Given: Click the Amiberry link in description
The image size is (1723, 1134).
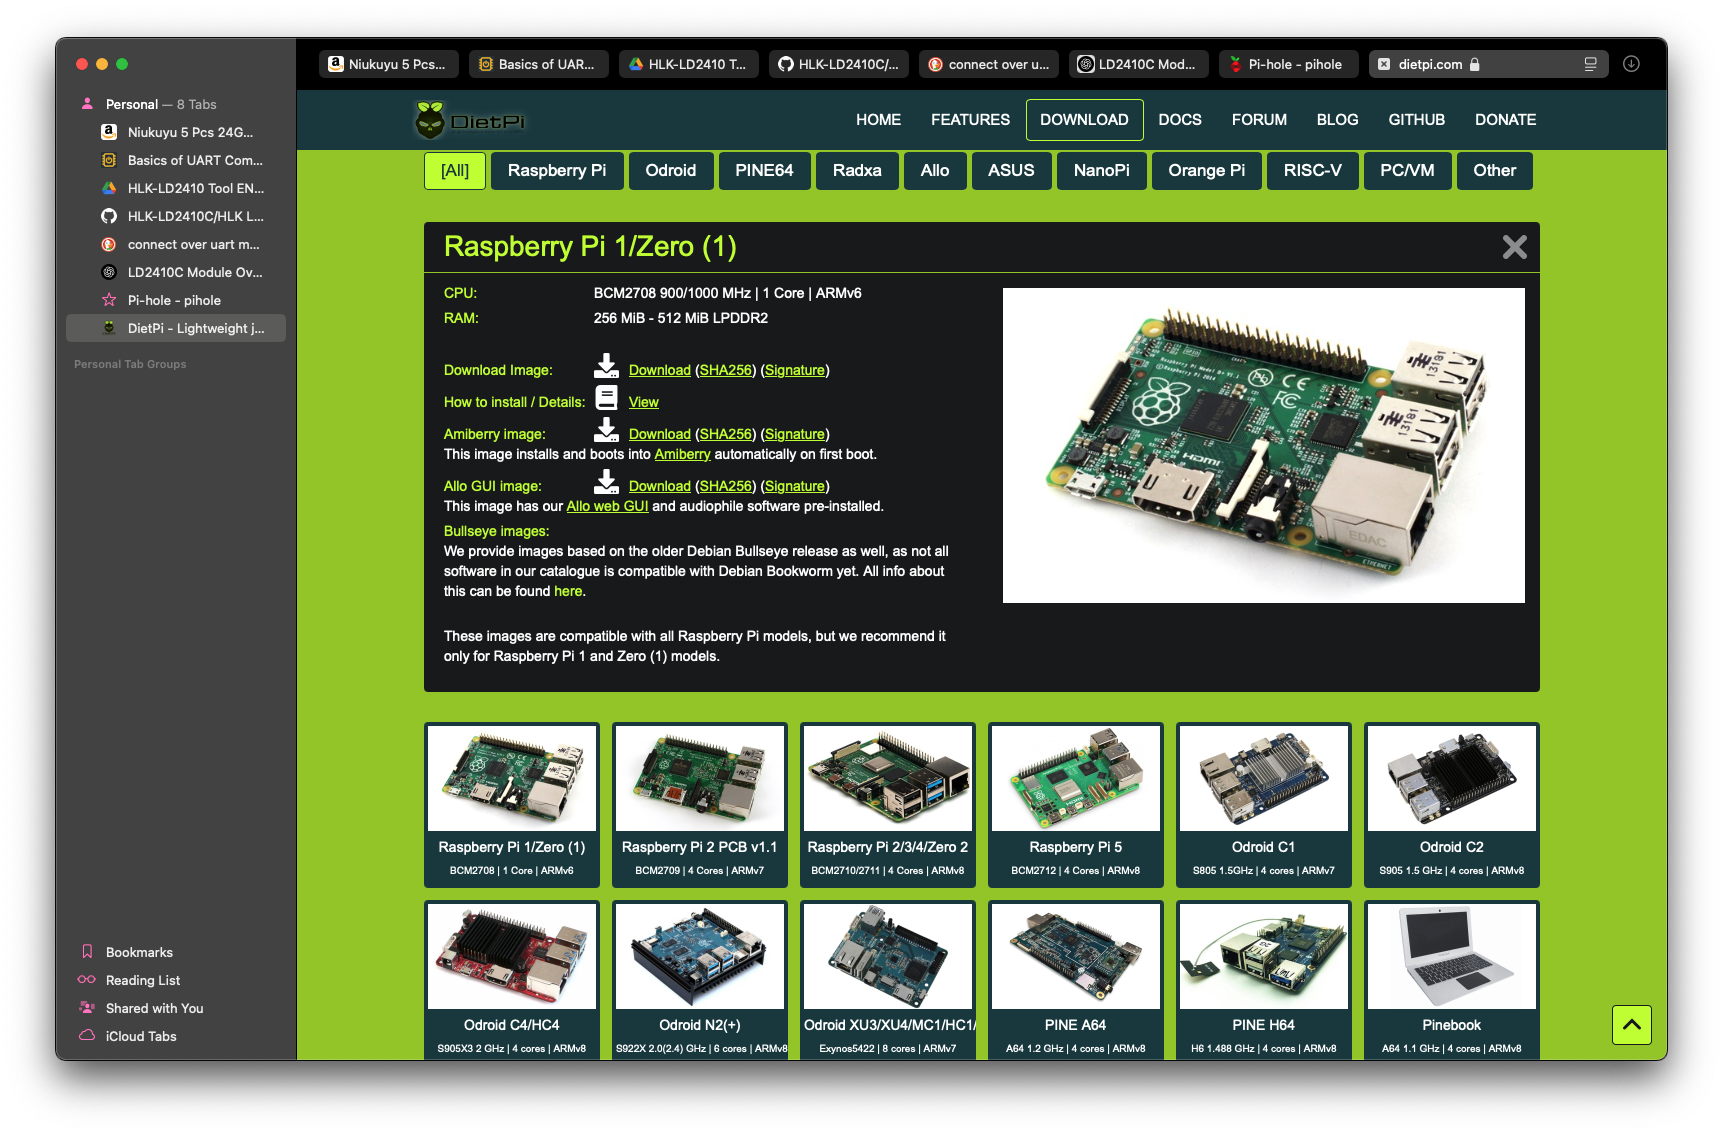Looking at the screenshot, I should [682, 454].
